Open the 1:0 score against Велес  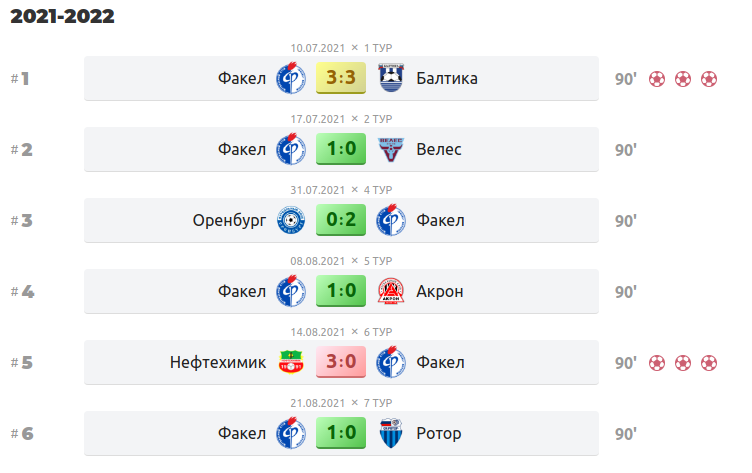pyautogui.click(x=341, y=149)
